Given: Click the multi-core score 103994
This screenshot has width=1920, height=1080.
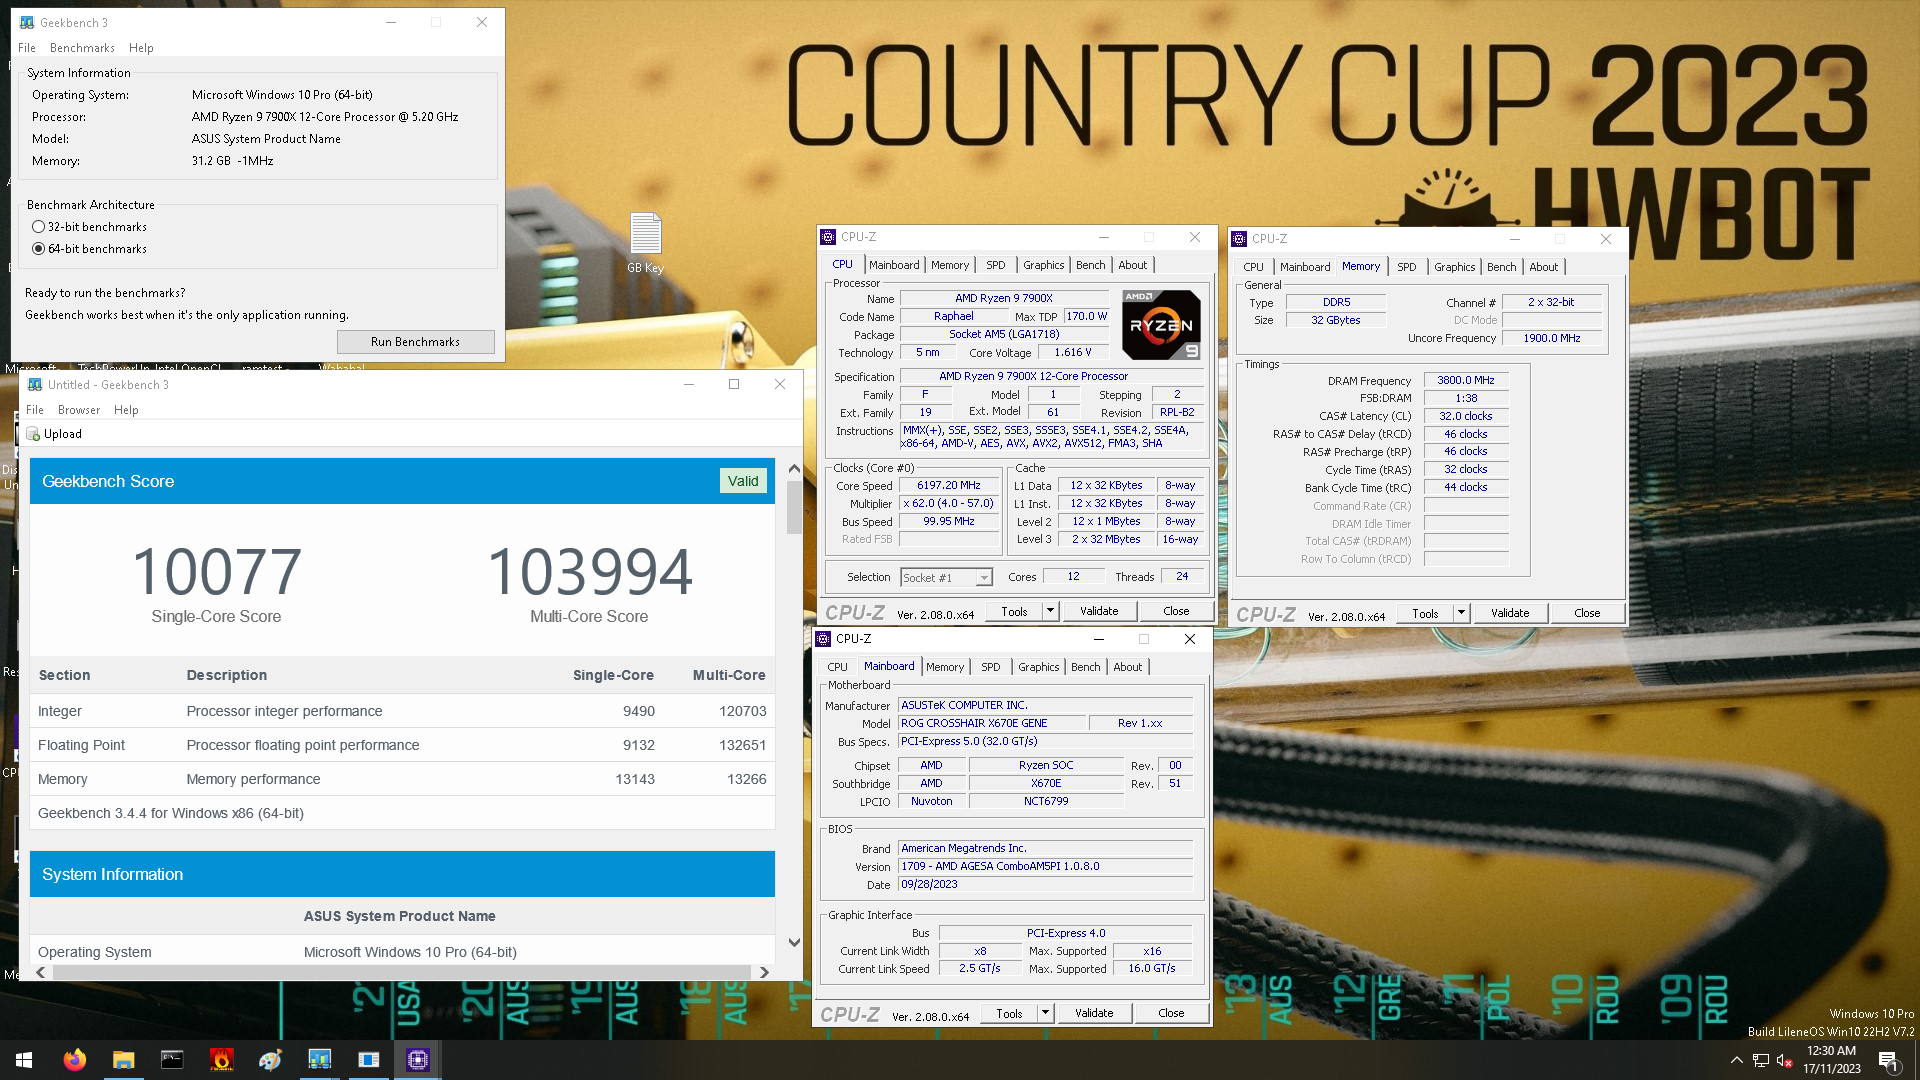Looking at the screenshot, I should (x=589, y=571).
